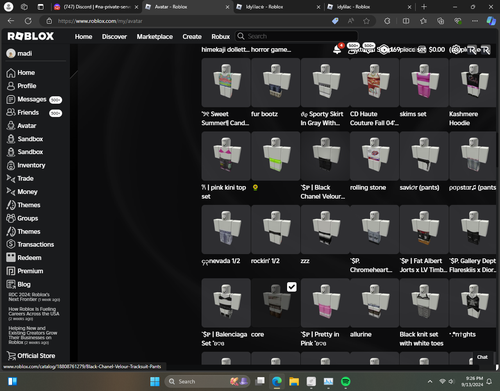Screen dimensions: 500x391
Task: Reload the page with refresh button
Action: point(28,21)
